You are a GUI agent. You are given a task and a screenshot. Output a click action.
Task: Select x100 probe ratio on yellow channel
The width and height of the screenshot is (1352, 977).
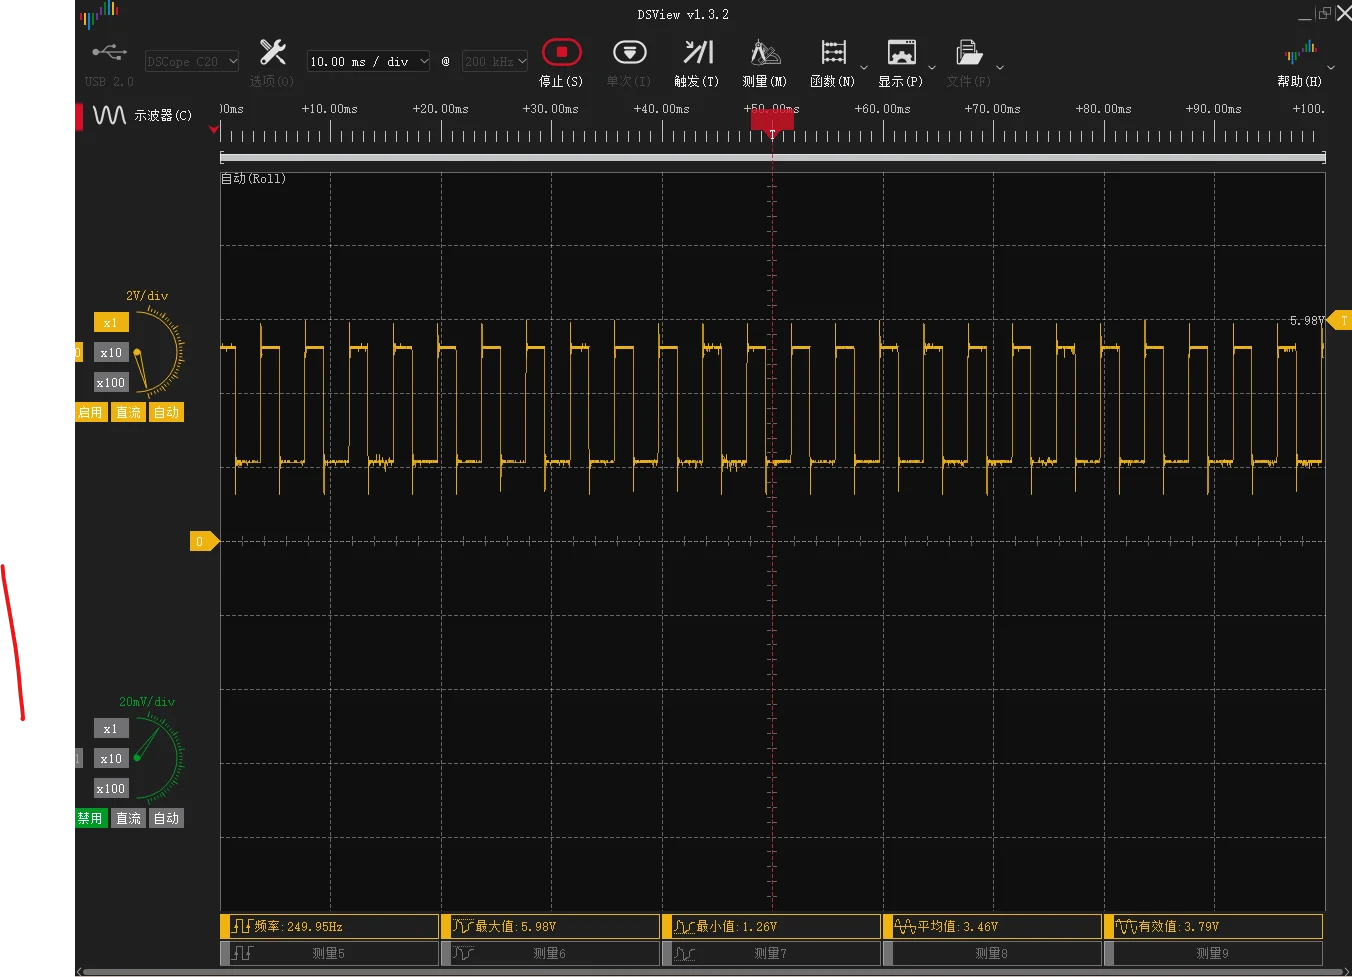click(x=111, y=383)
